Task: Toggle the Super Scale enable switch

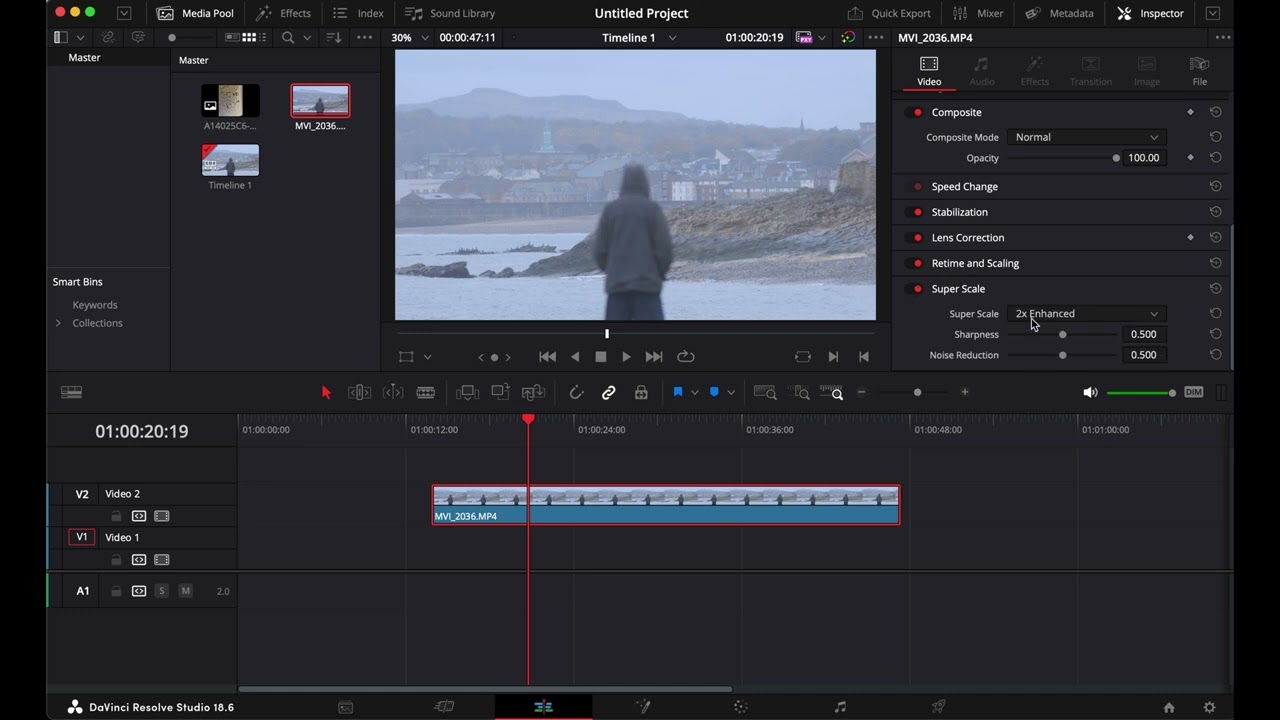Action: [x=917, y=289]
